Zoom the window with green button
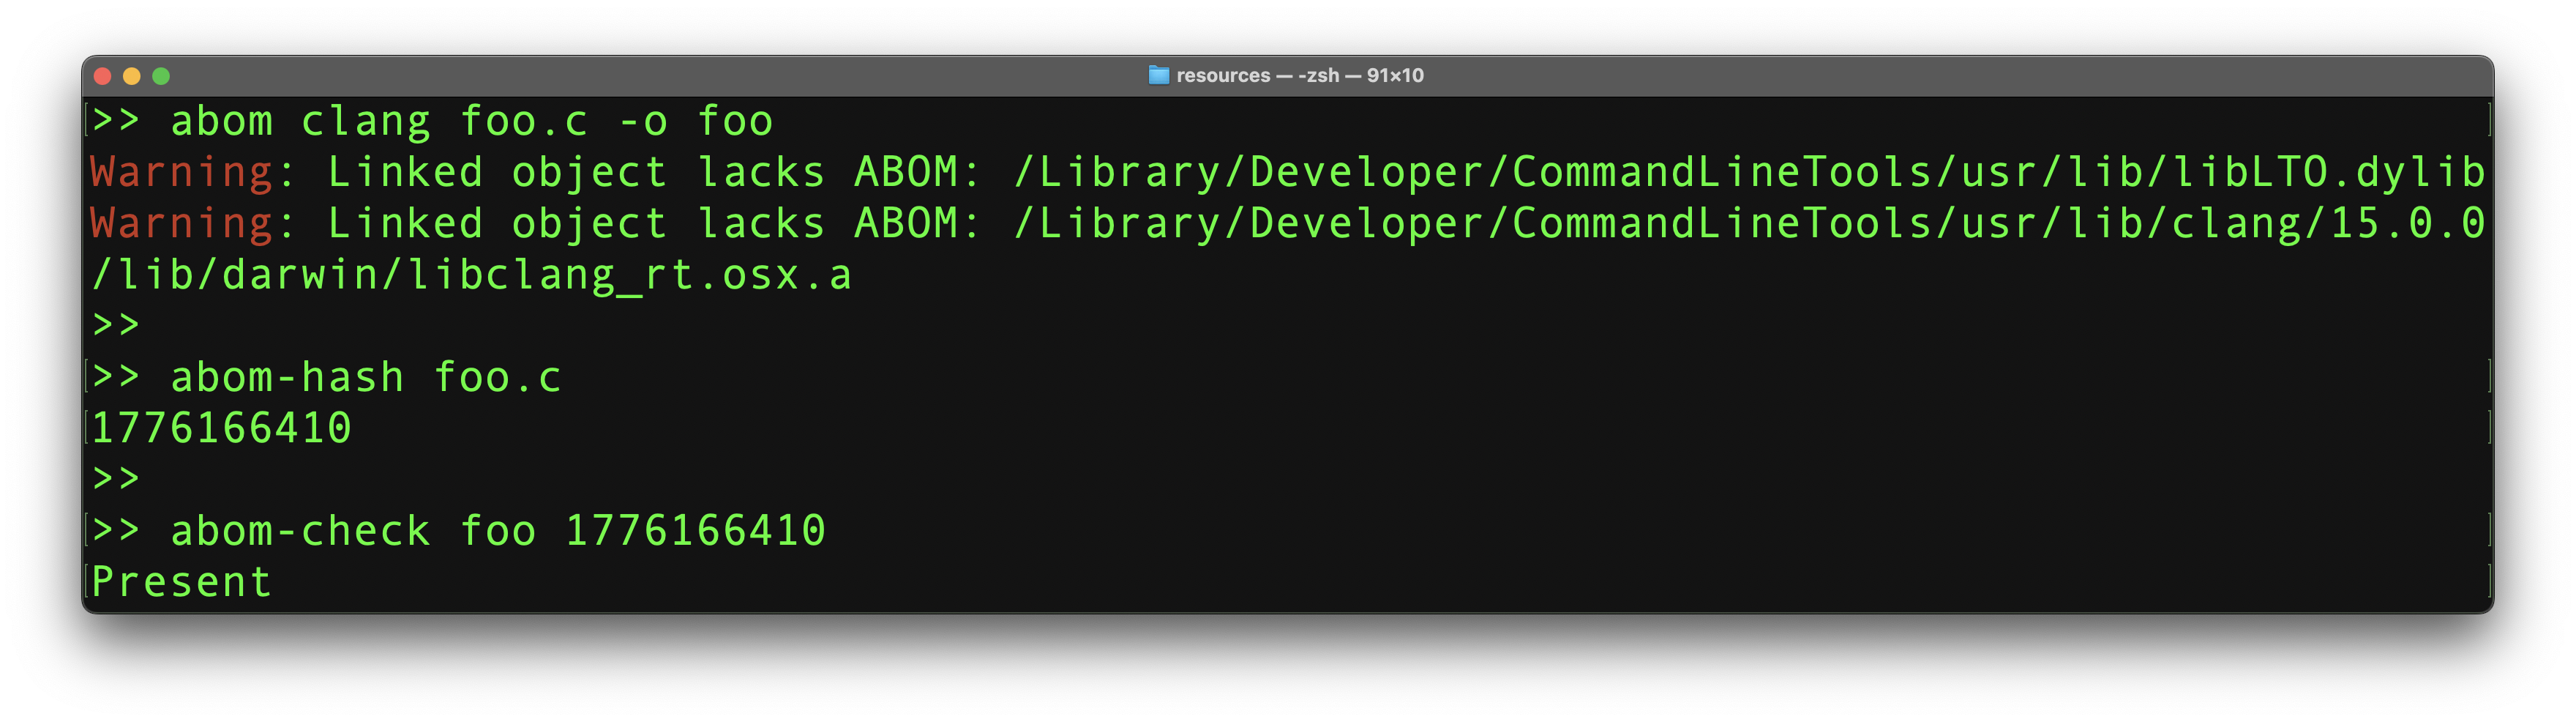The width and height of the screenshot is (2576, 722). (161, 76)
